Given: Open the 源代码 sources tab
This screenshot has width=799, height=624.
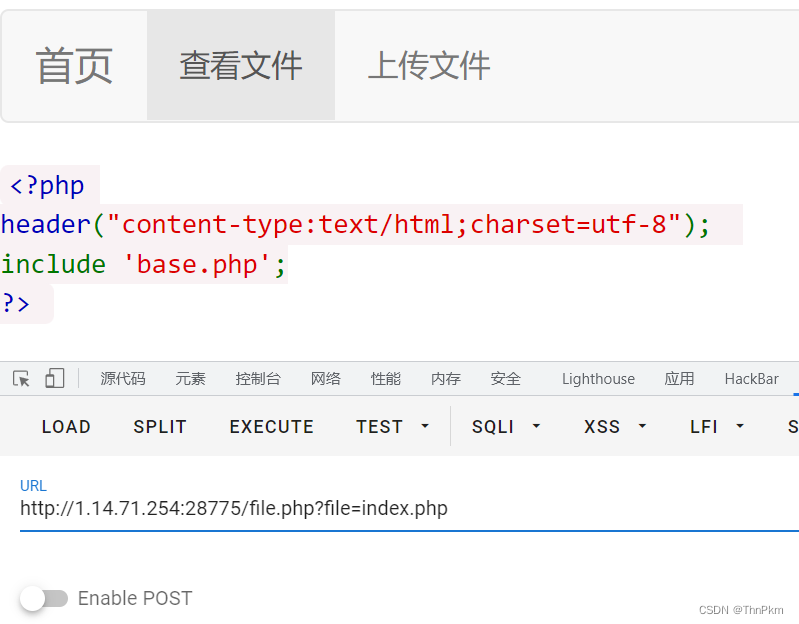Looking at the screenshot, I should pos(123,379).
